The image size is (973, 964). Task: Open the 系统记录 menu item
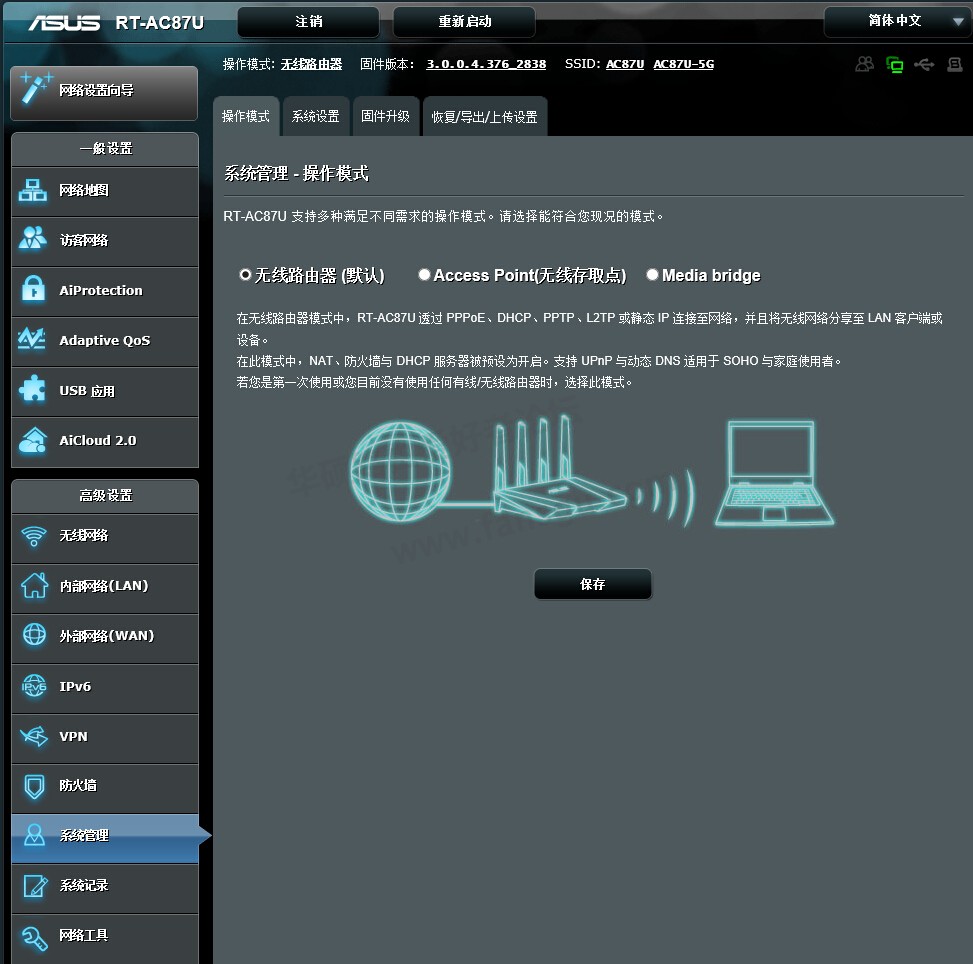[105, 888]
